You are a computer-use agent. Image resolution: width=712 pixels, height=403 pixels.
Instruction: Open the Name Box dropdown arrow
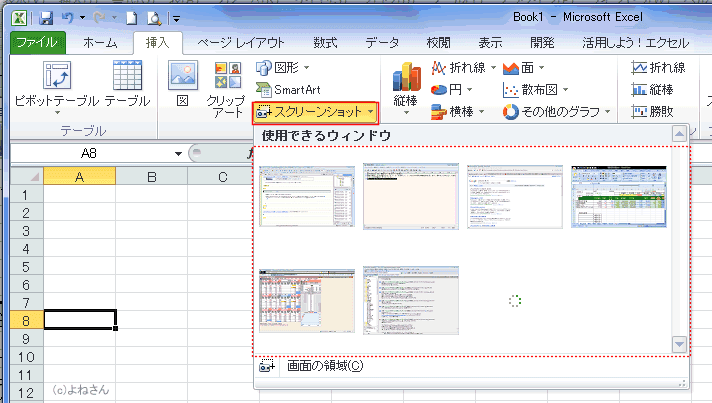point(178,154)
